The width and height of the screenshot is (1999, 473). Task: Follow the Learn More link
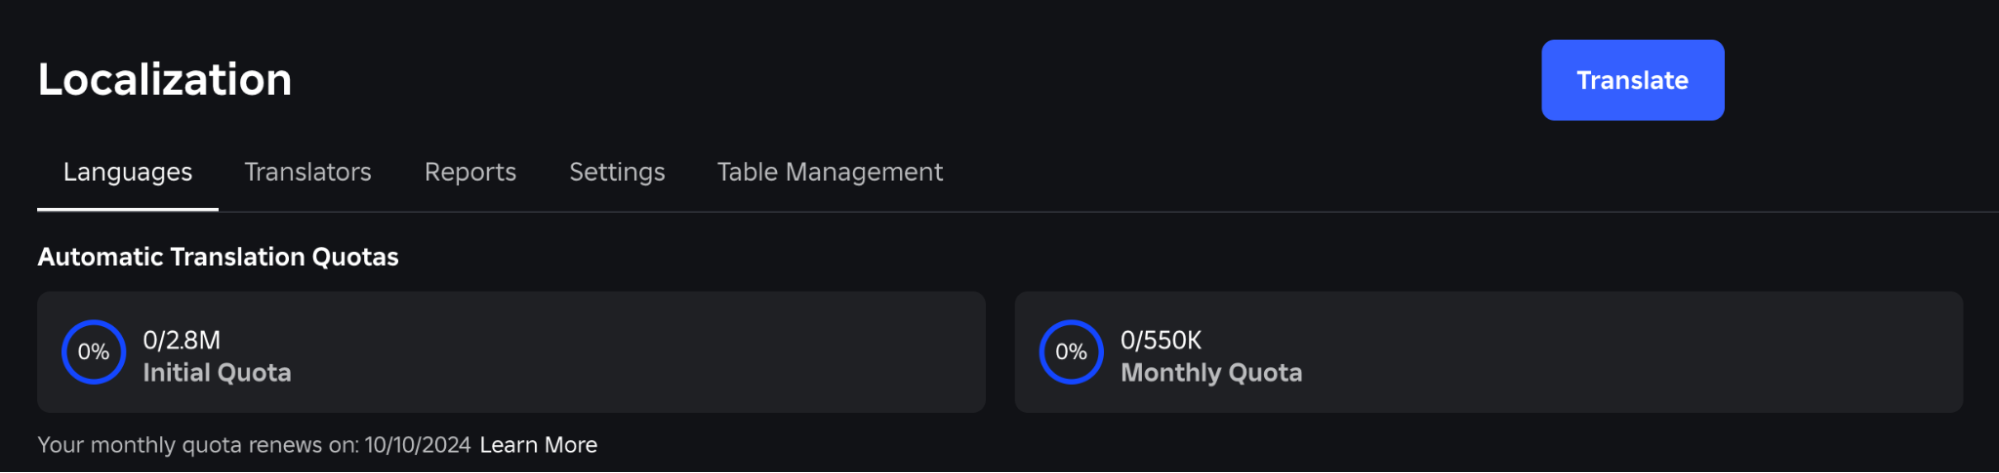pos(538,445)
